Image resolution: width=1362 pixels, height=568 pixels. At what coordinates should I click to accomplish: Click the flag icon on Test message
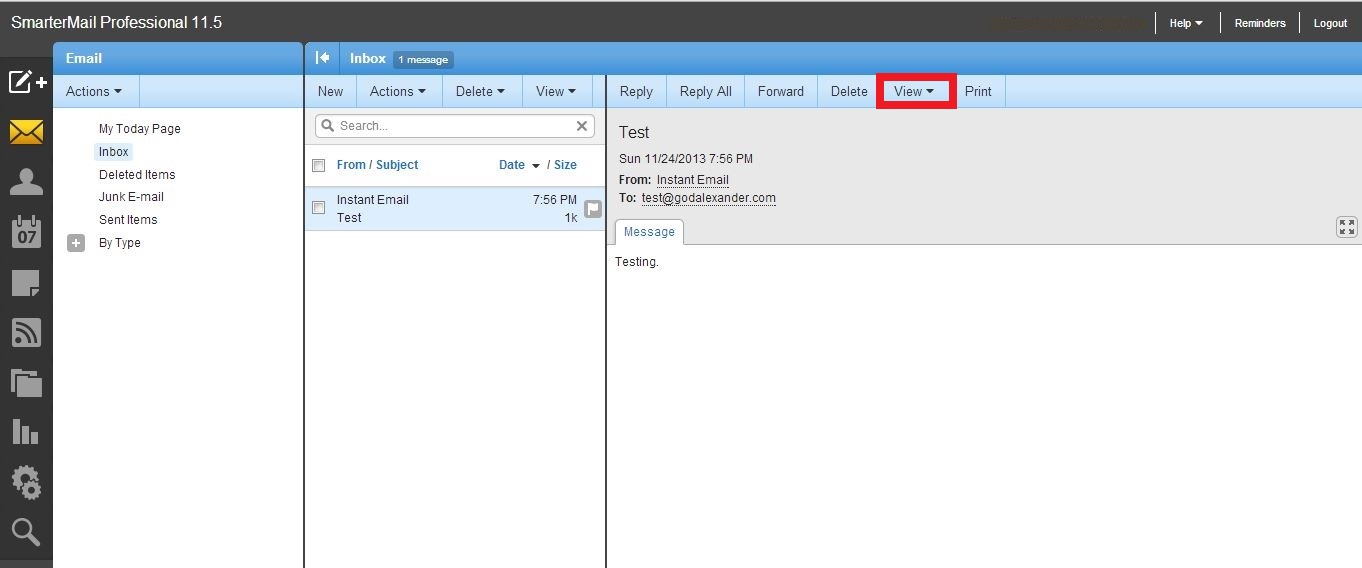(x=593, y=209)
